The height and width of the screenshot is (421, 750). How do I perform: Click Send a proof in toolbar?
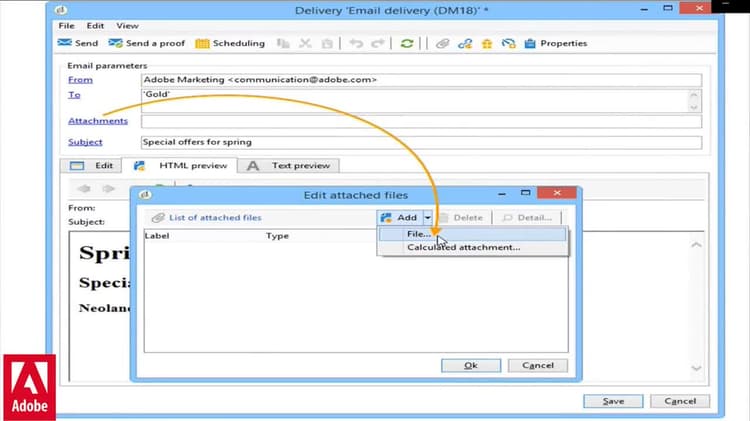[x=146, y=43]
